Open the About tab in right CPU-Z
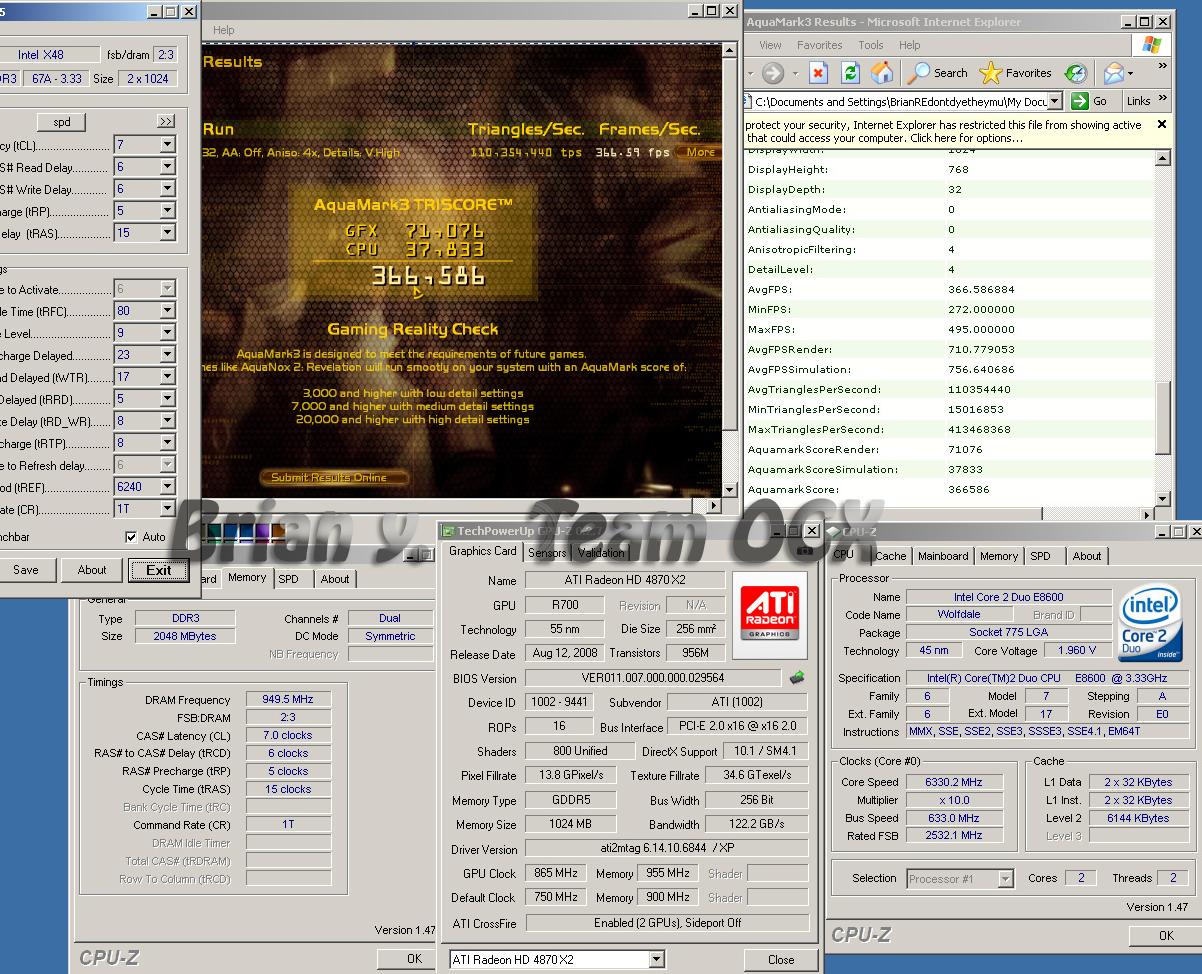The image size is (1202, 974). tap(1087, 556)
